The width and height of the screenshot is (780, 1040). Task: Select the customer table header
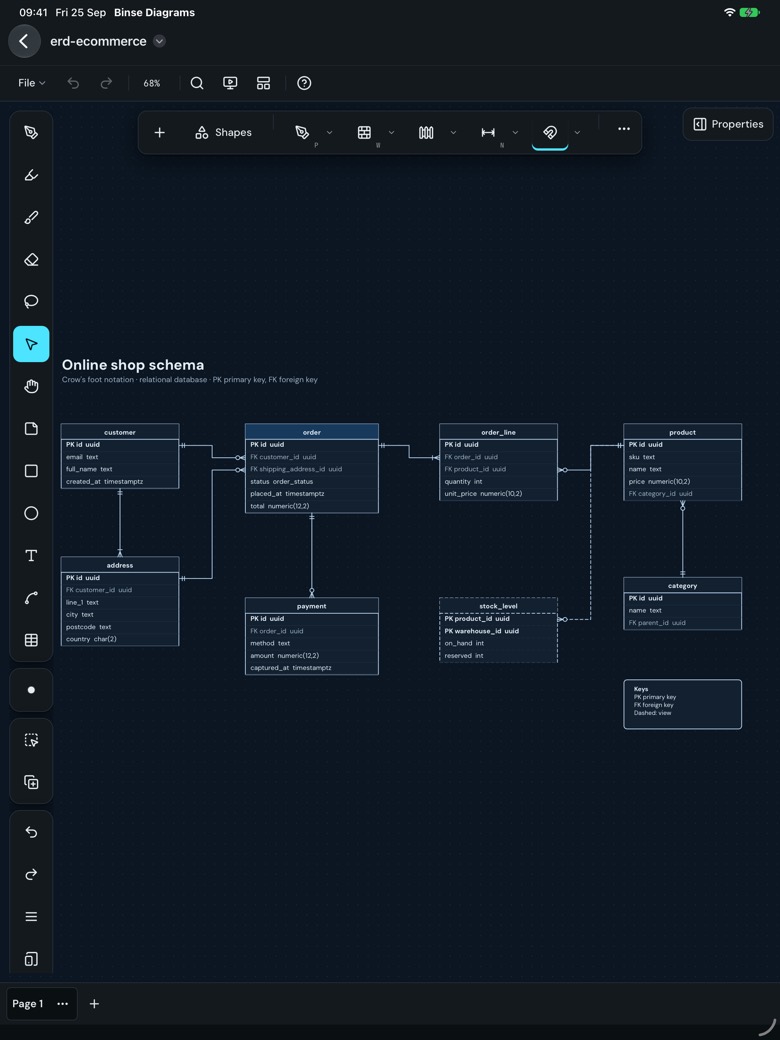120,432
